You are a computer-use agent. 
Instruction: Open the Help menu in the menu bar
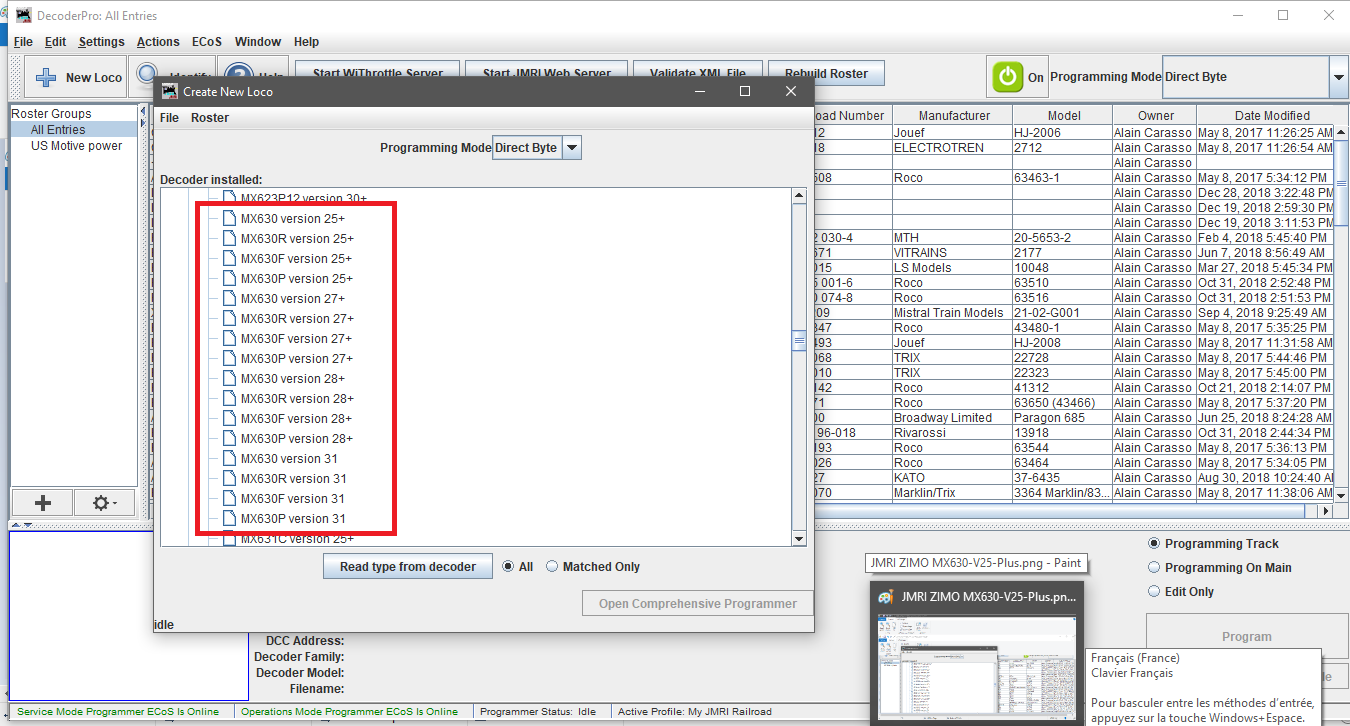pos(306,42)
